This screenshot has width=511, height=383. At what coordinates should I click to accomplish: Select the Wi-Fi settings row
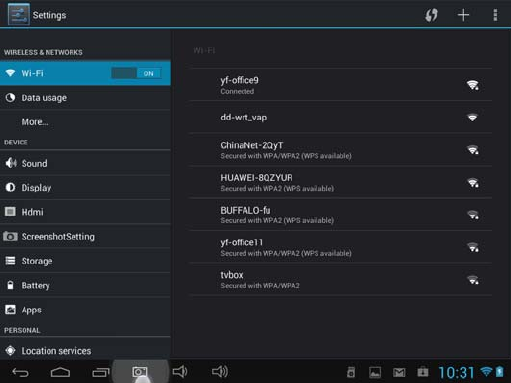[85, 73]
